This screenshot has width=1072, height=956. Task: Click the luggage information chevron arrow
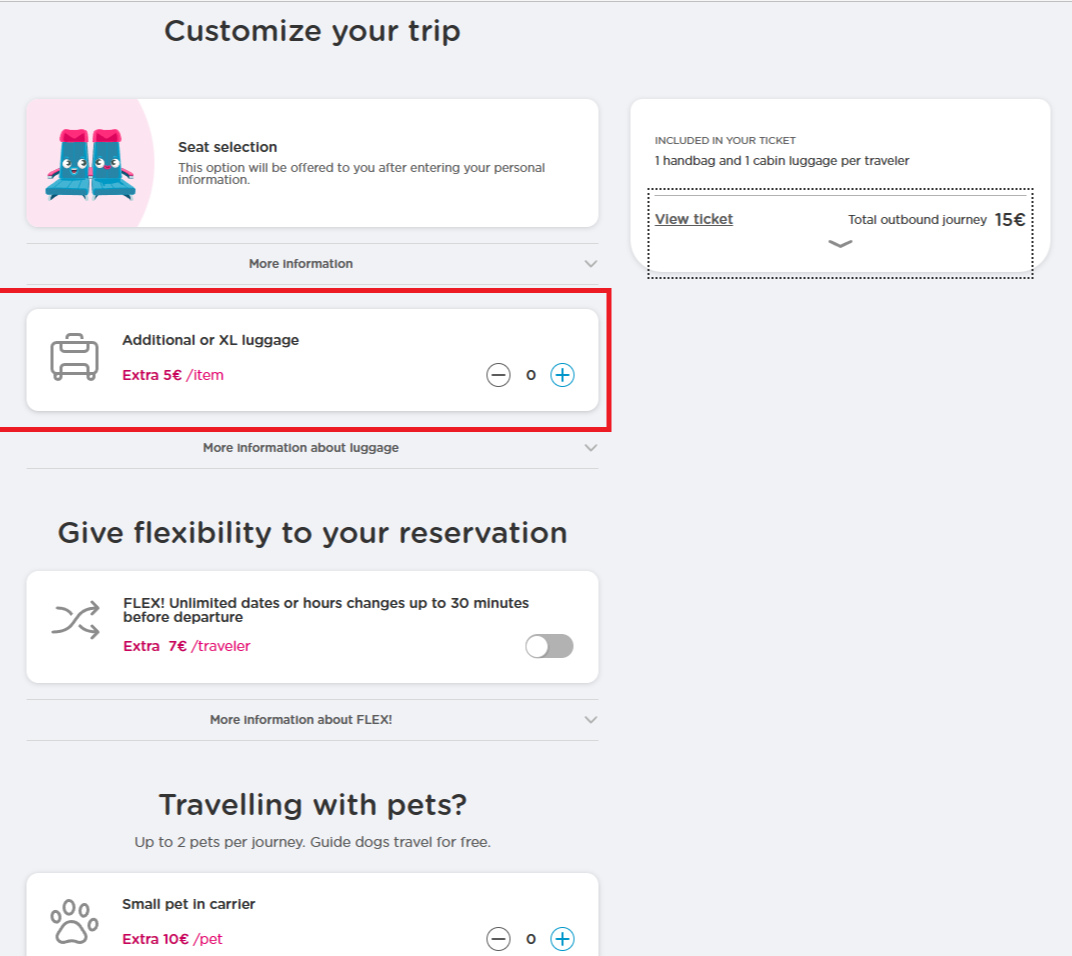(591, 448)
